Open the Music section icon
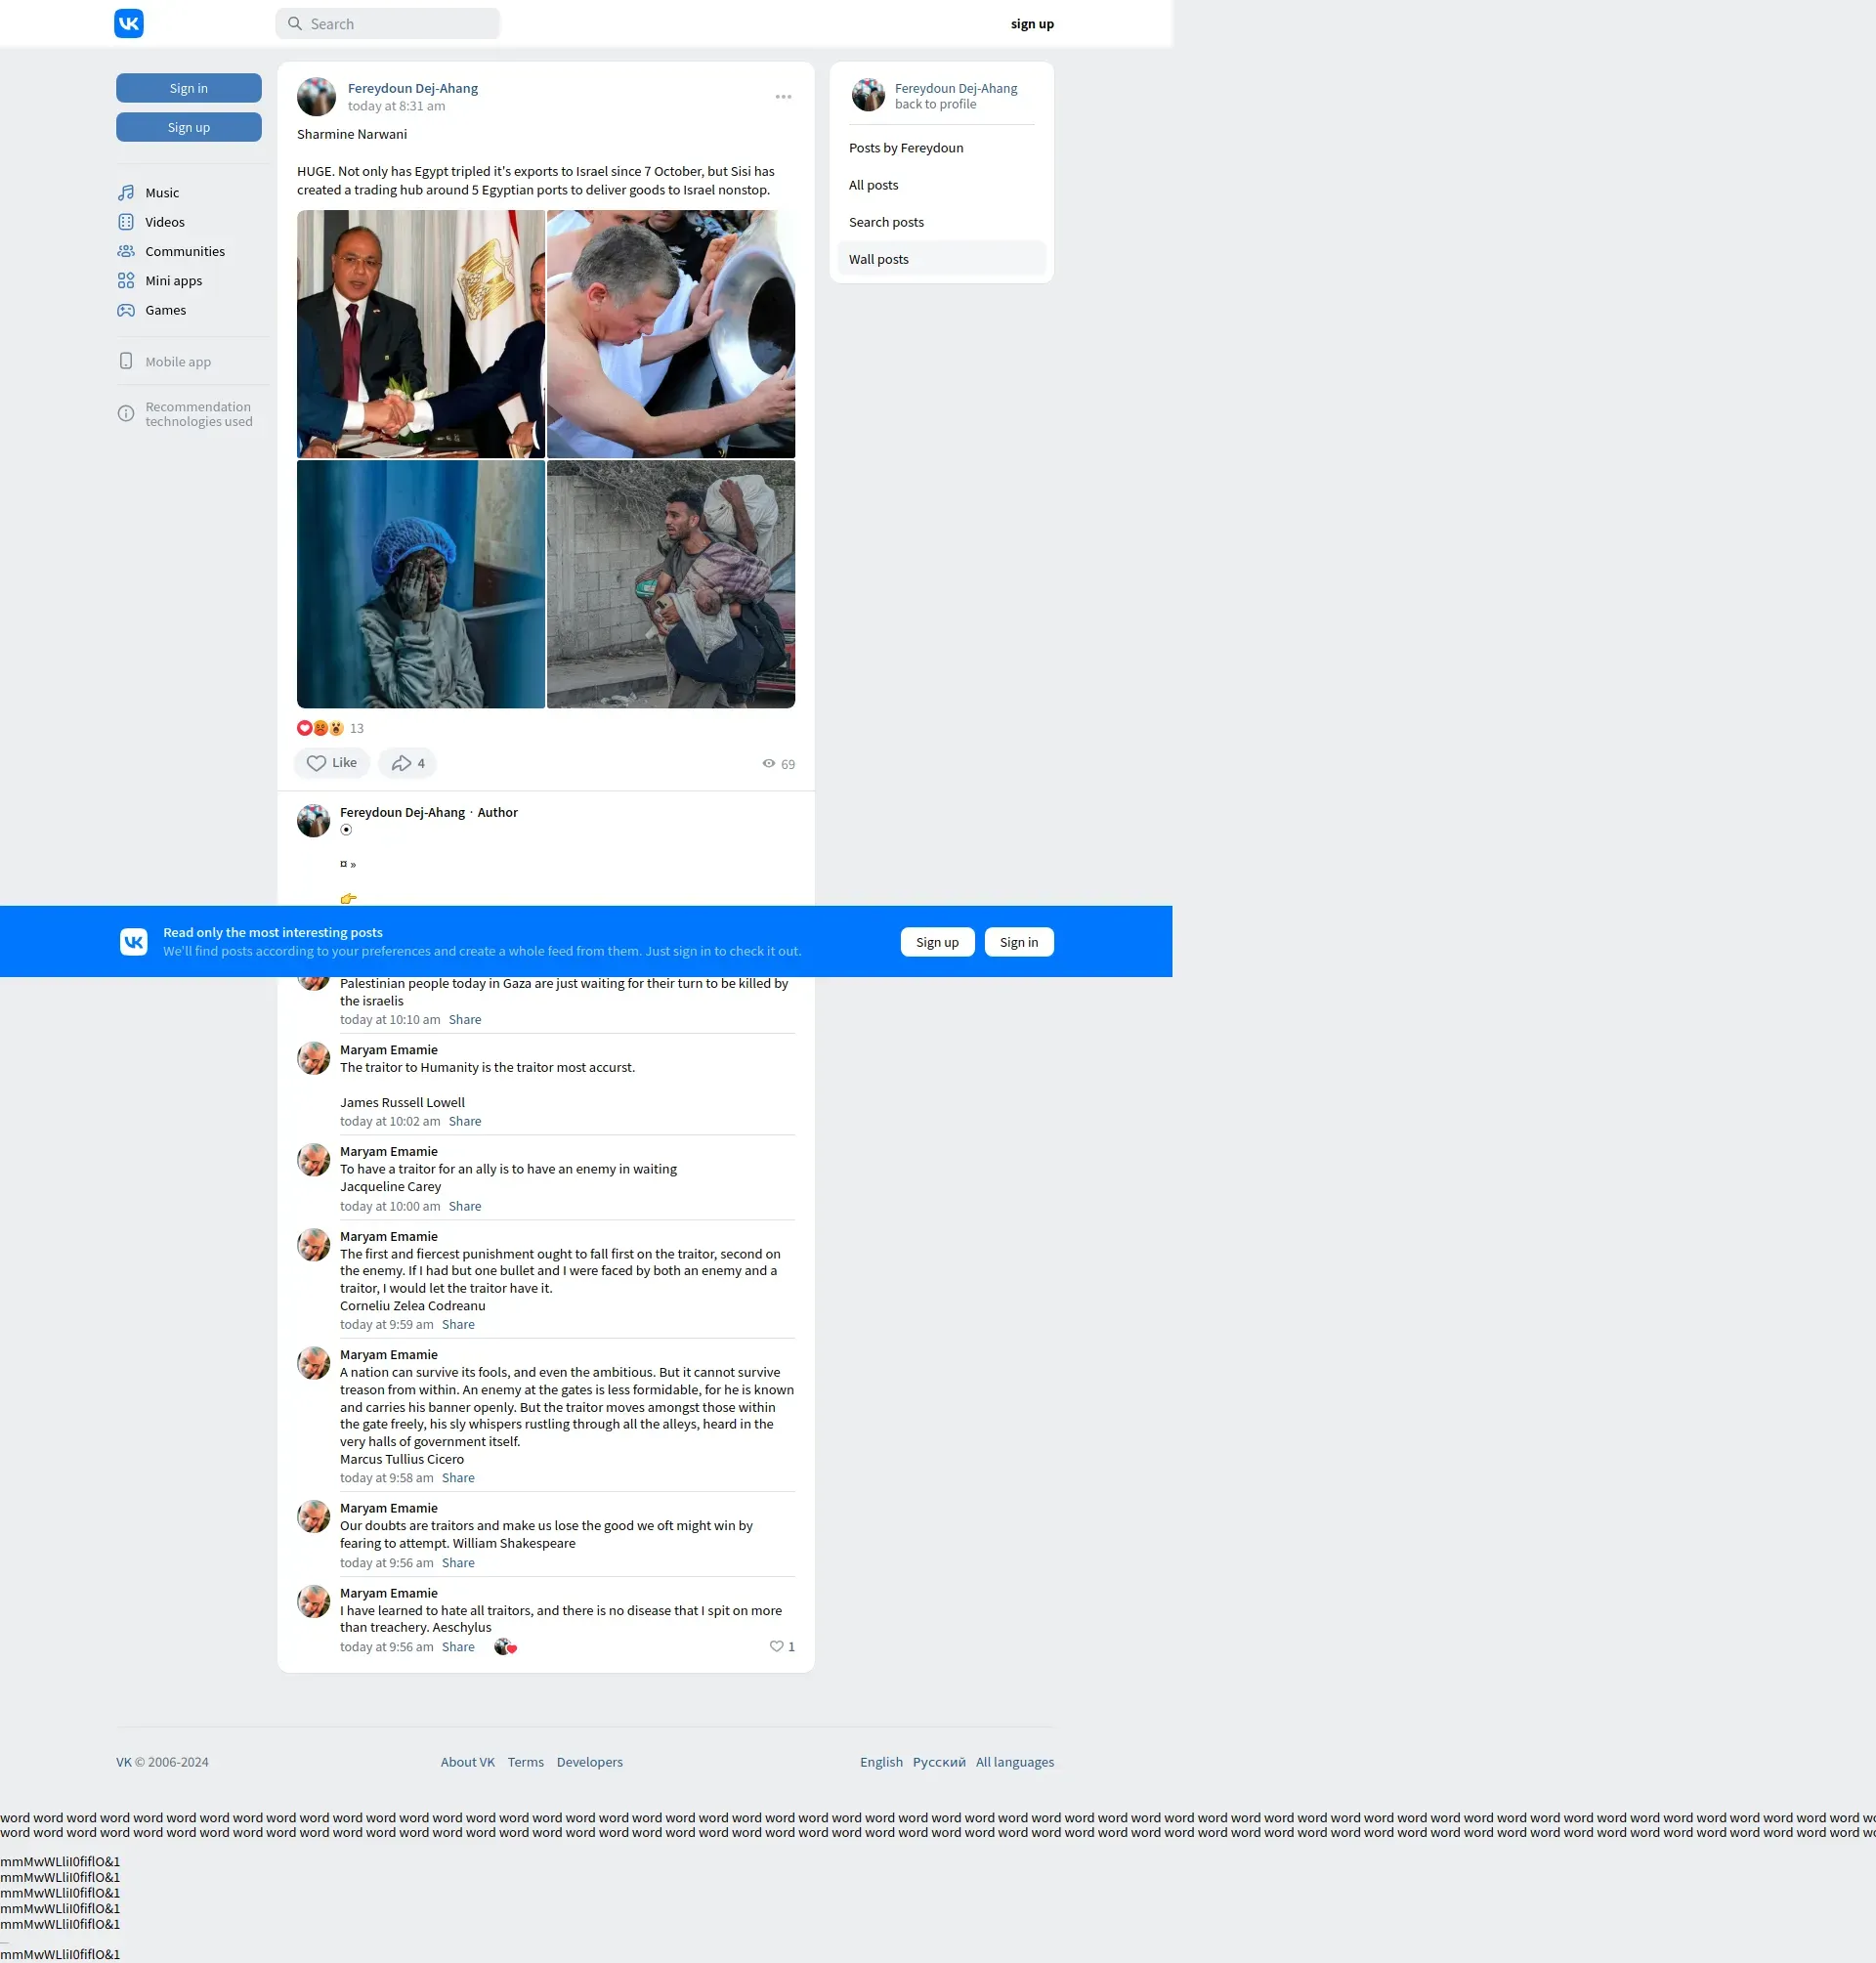The image size is (1876, 1963). coord(126,193)
